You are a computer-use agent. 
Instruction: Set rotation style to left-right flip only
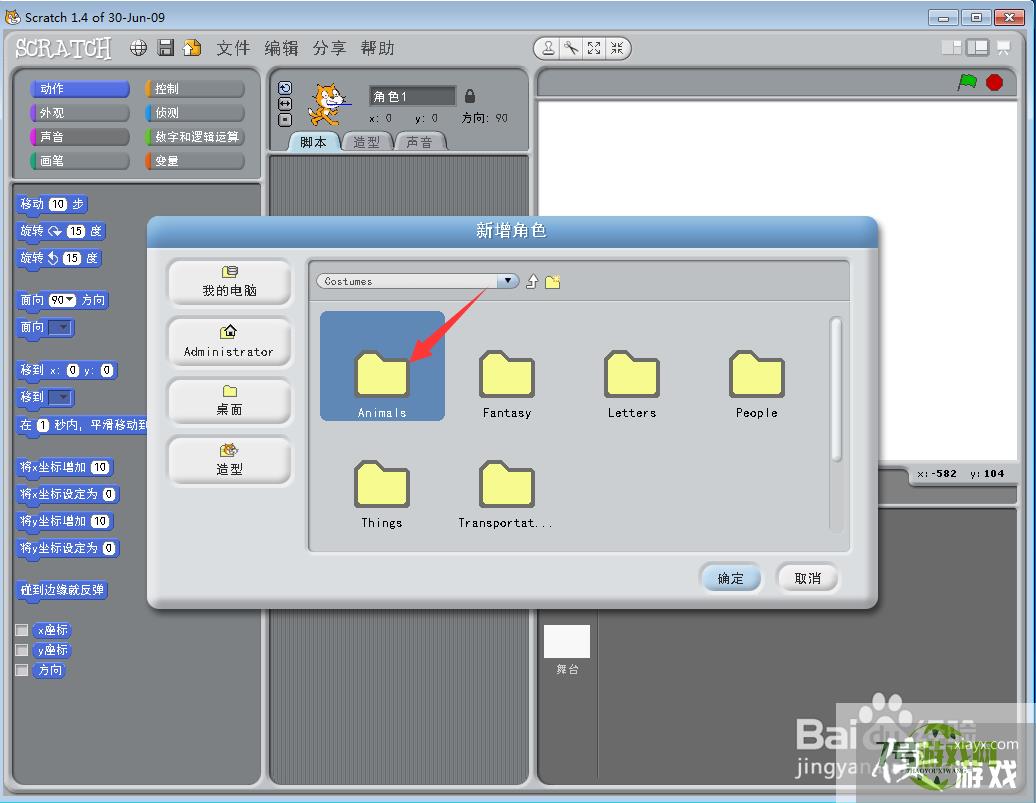tap(285, 104)
